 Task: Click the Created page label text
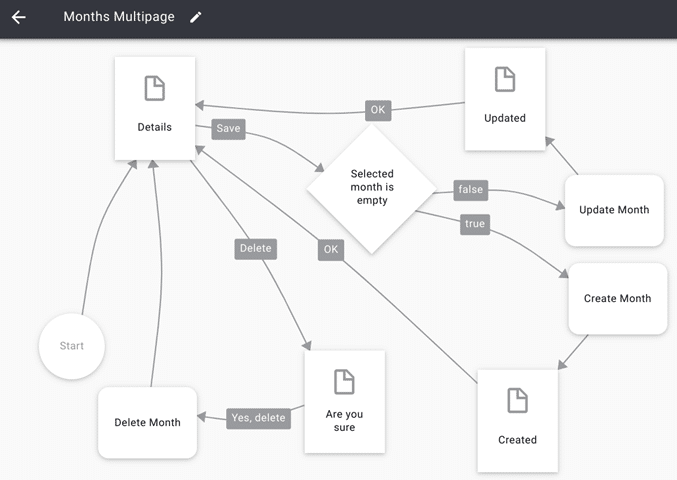click(x=517, y=440)
